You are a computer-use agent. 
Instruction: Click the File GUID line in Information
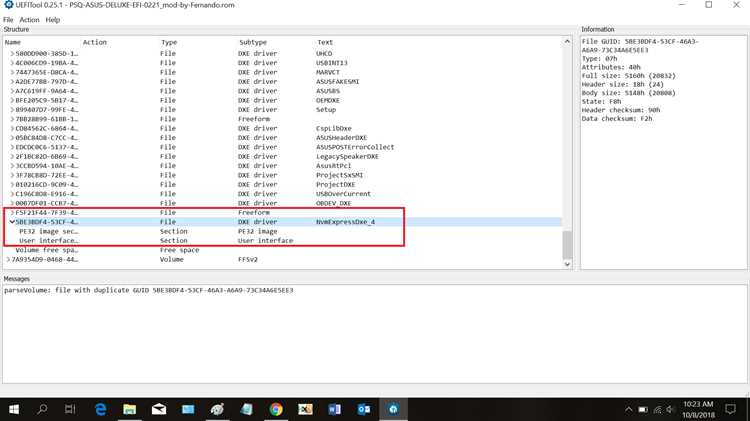point(640,46)
